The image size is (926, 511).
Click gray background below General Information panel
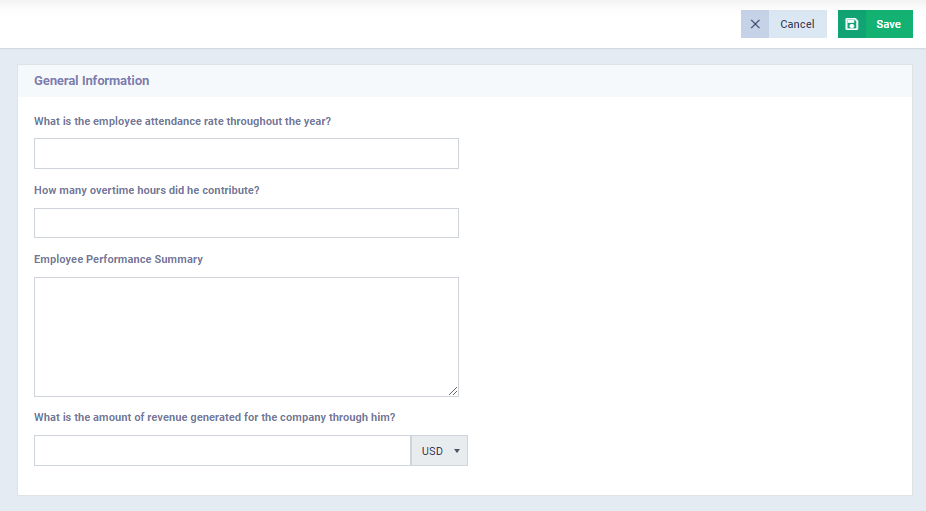(463, 503)
